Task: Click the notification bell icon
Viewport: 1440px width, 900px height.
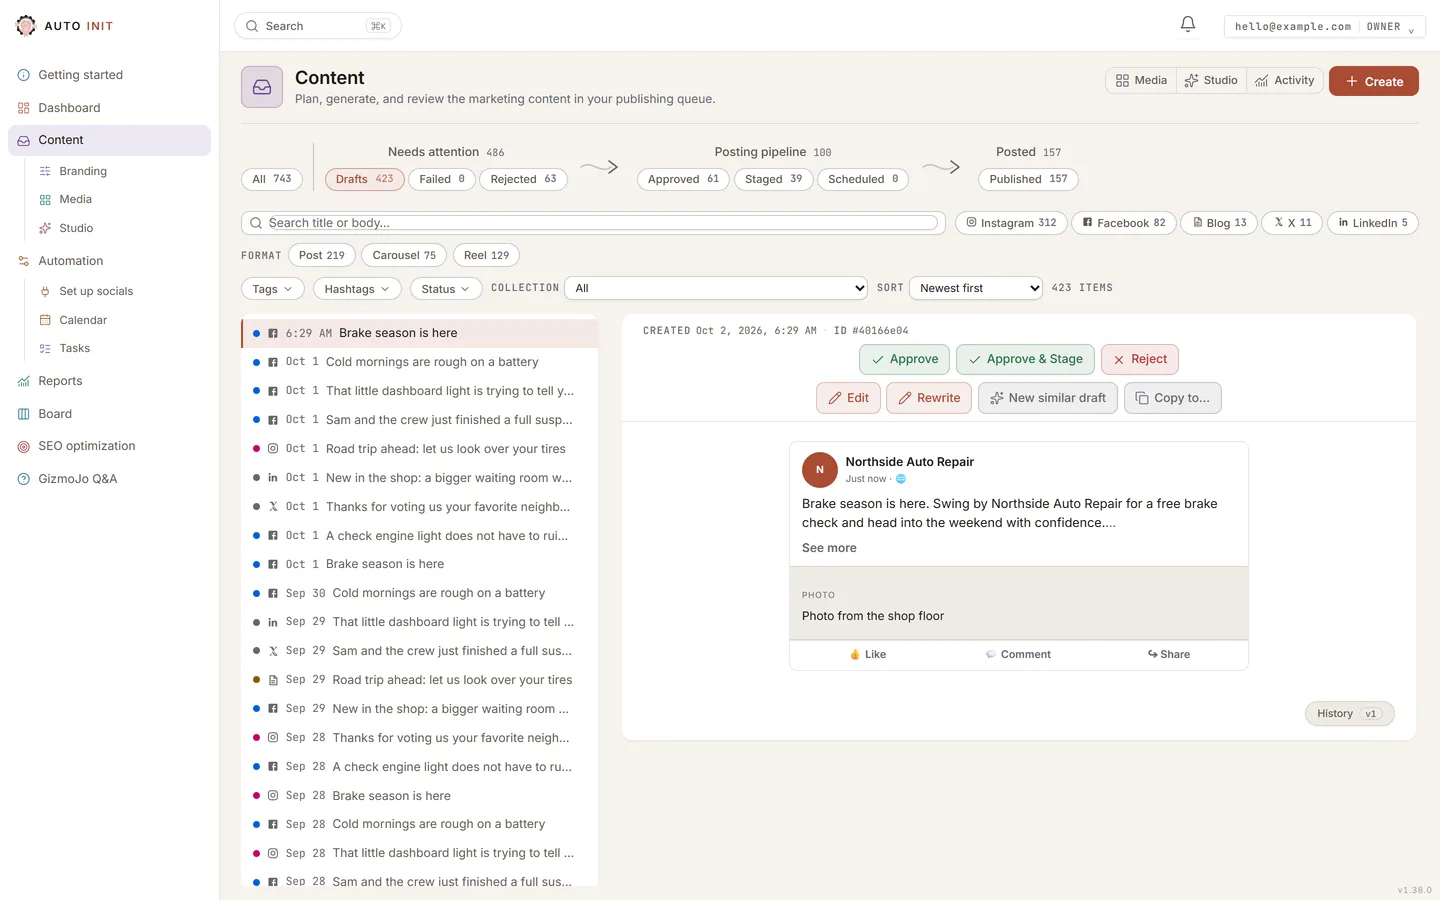Action: [1188, 25]
